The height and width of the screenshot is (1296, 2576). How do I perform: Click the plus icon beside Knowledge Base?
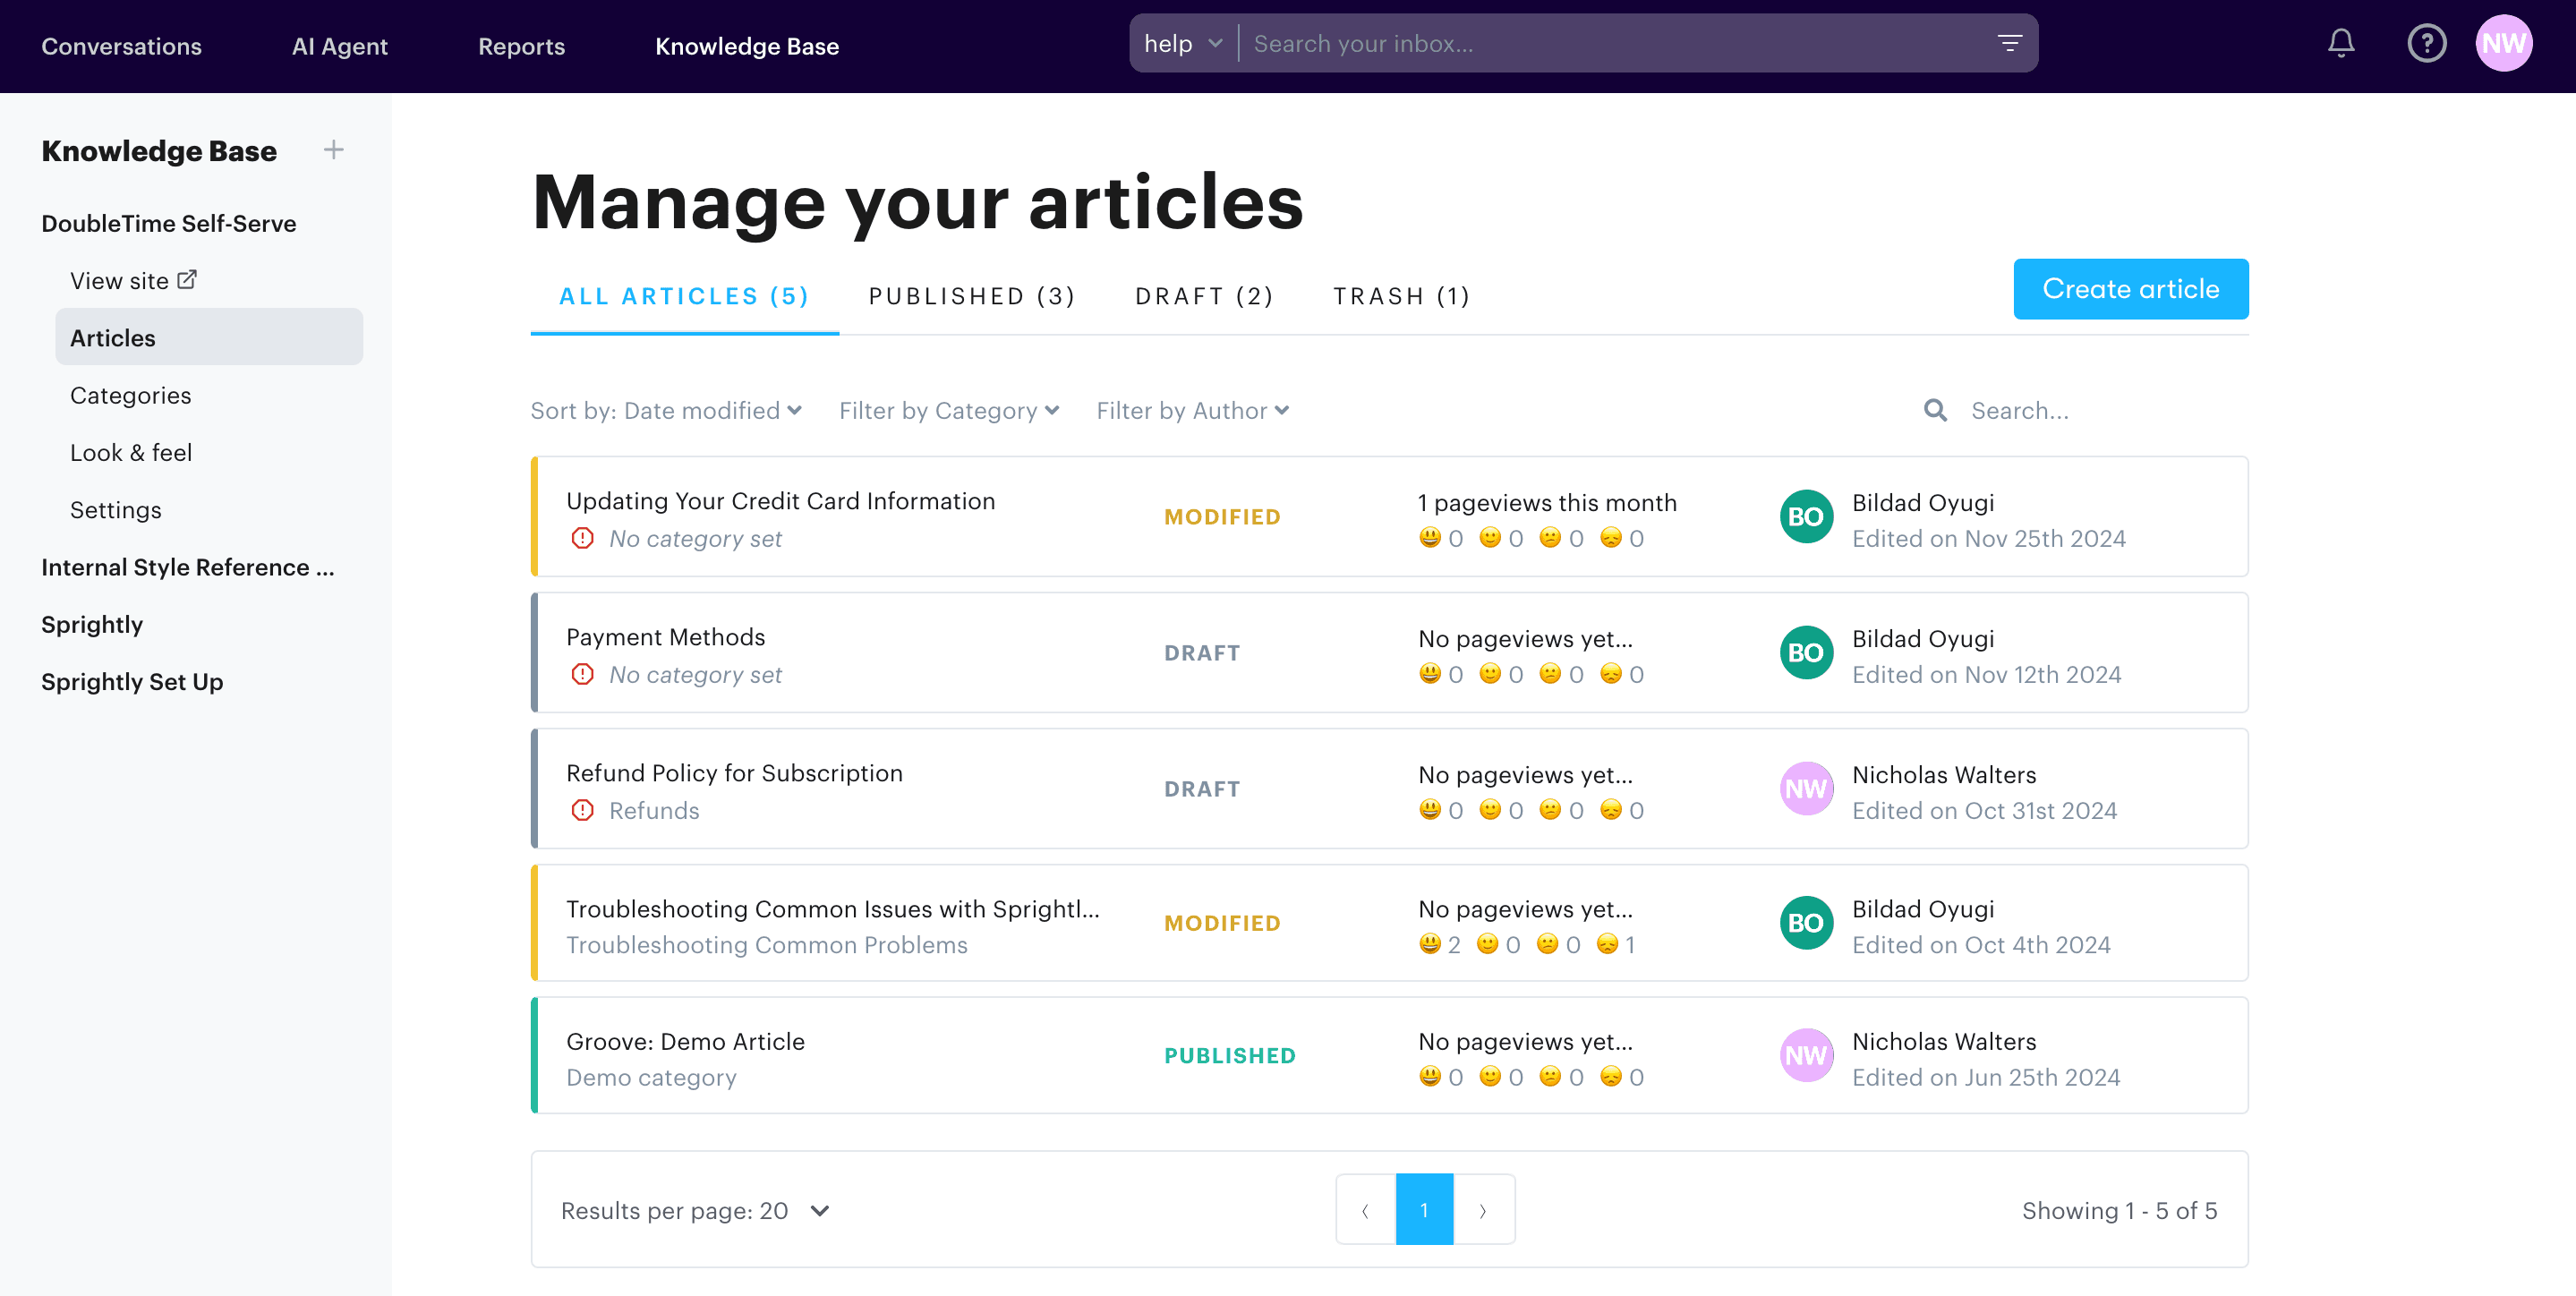coord(334,150)
